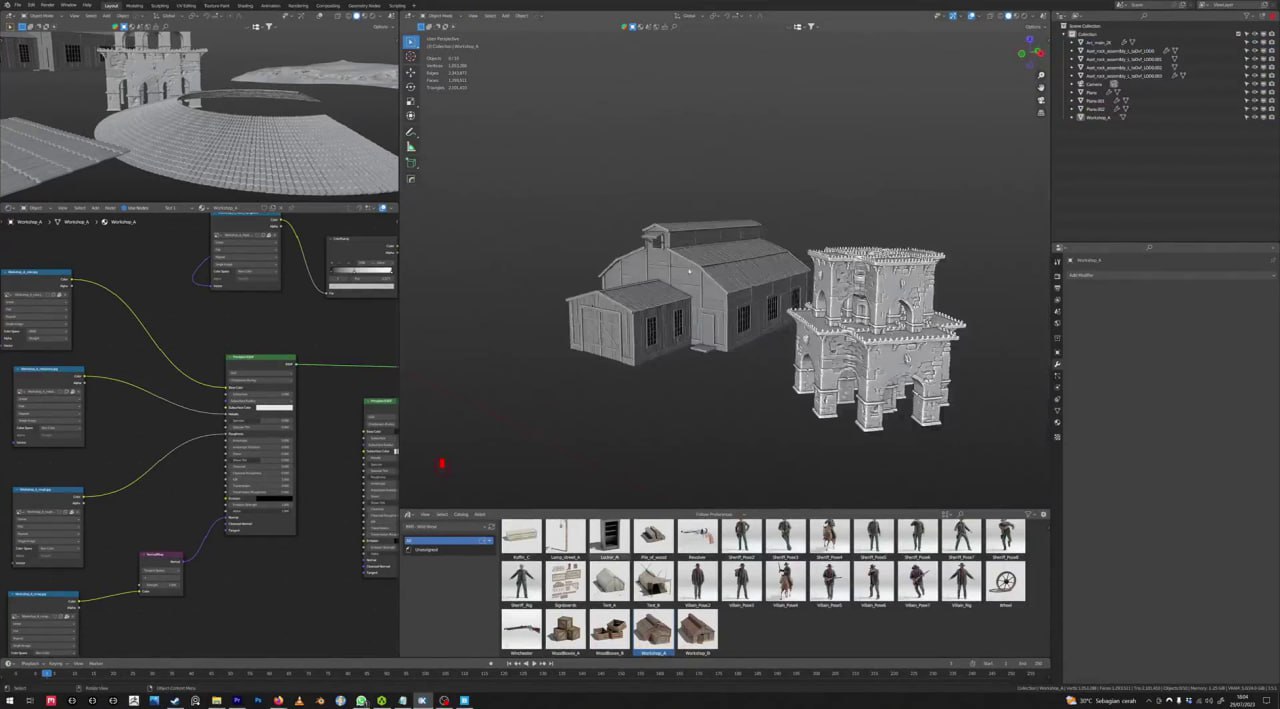Select the Wheel asset thumbnail
1280x709 pixels.
[x=1005, y=580]
